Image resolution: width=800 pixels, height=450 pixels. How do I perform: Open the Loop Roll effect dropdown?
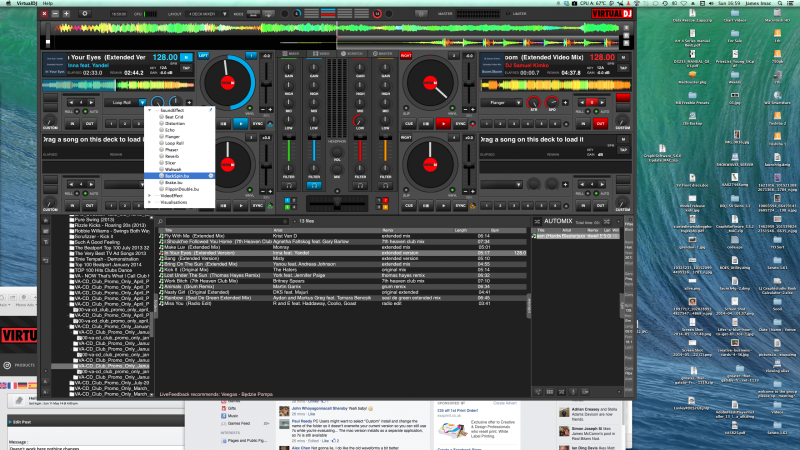(141, 102)
